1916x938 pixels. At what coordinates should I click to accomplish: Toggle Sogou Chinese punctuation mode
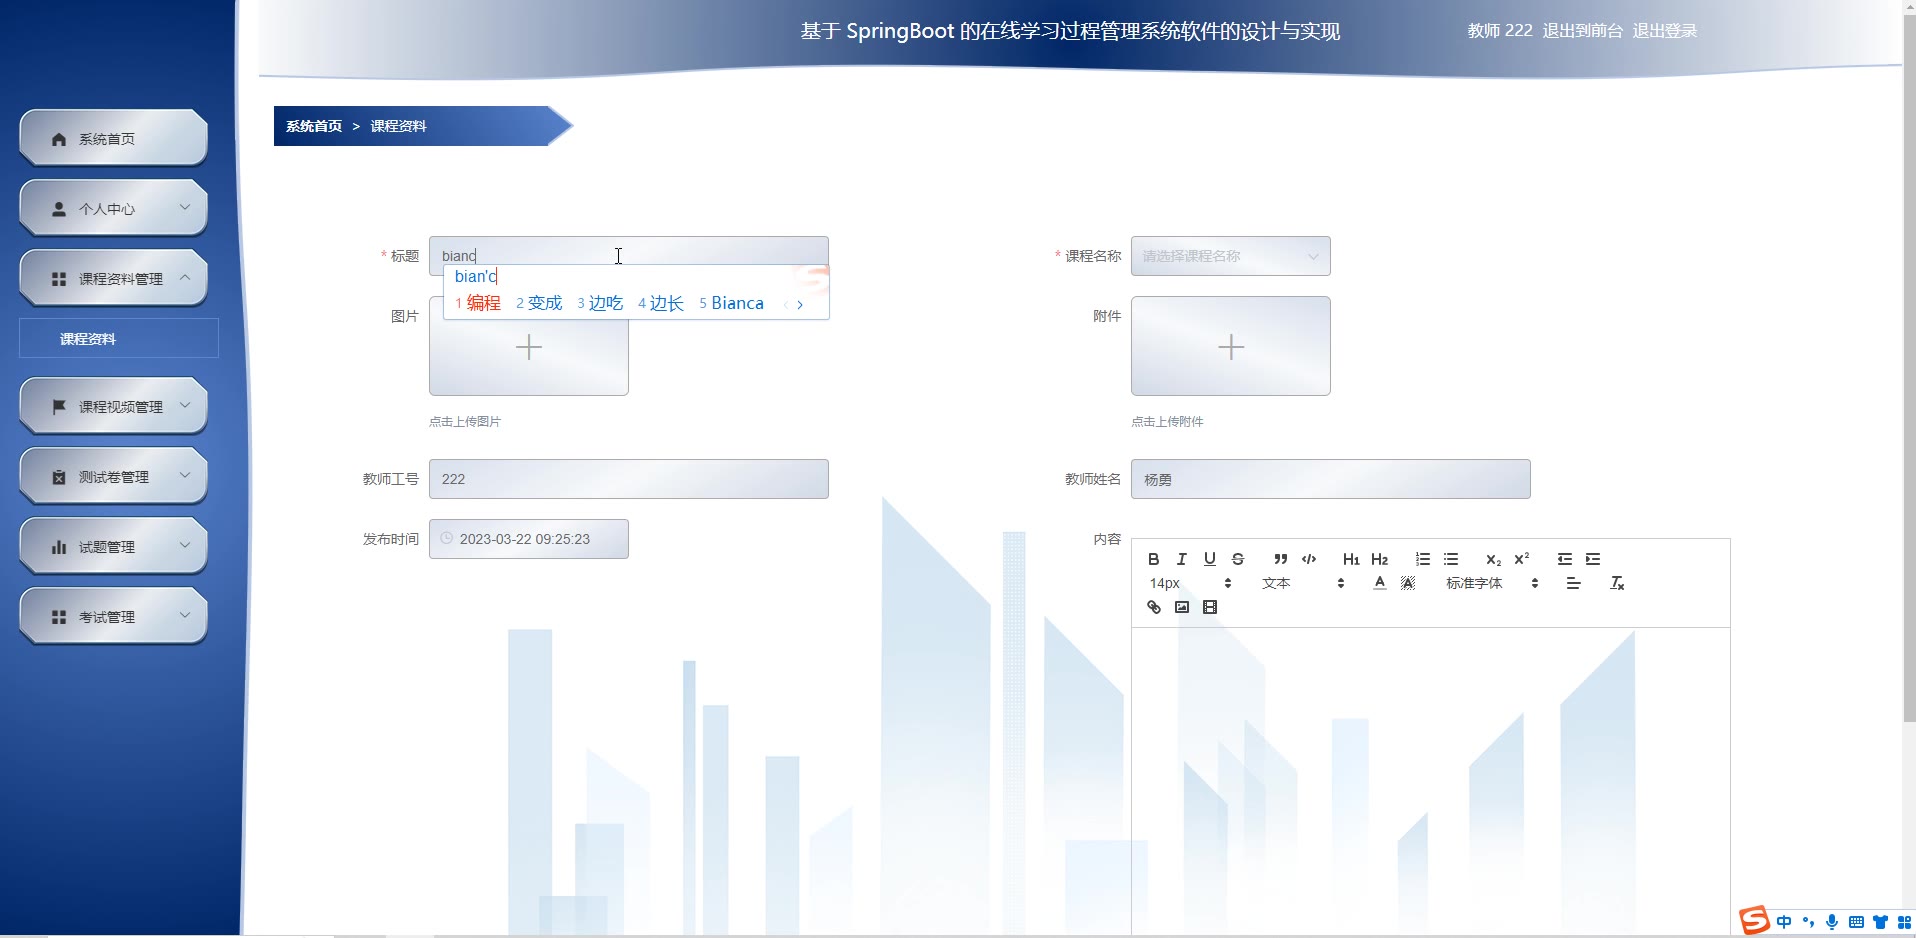click(1808, 922)
